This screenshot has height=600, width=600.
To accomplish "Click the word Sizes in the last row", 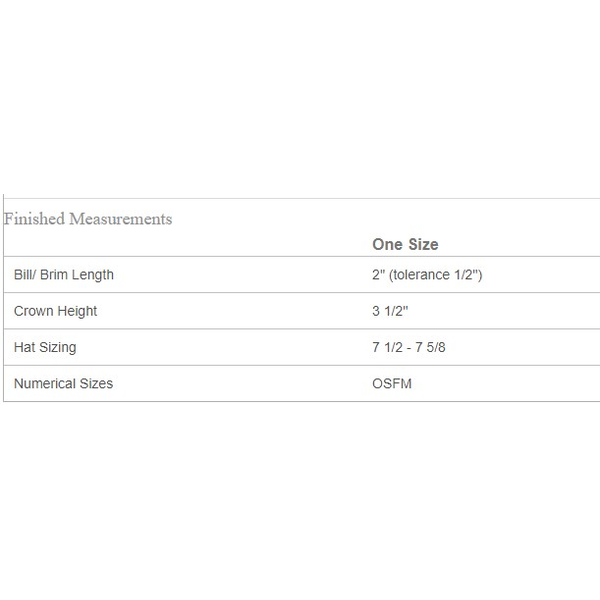I will tap(96, 383).
